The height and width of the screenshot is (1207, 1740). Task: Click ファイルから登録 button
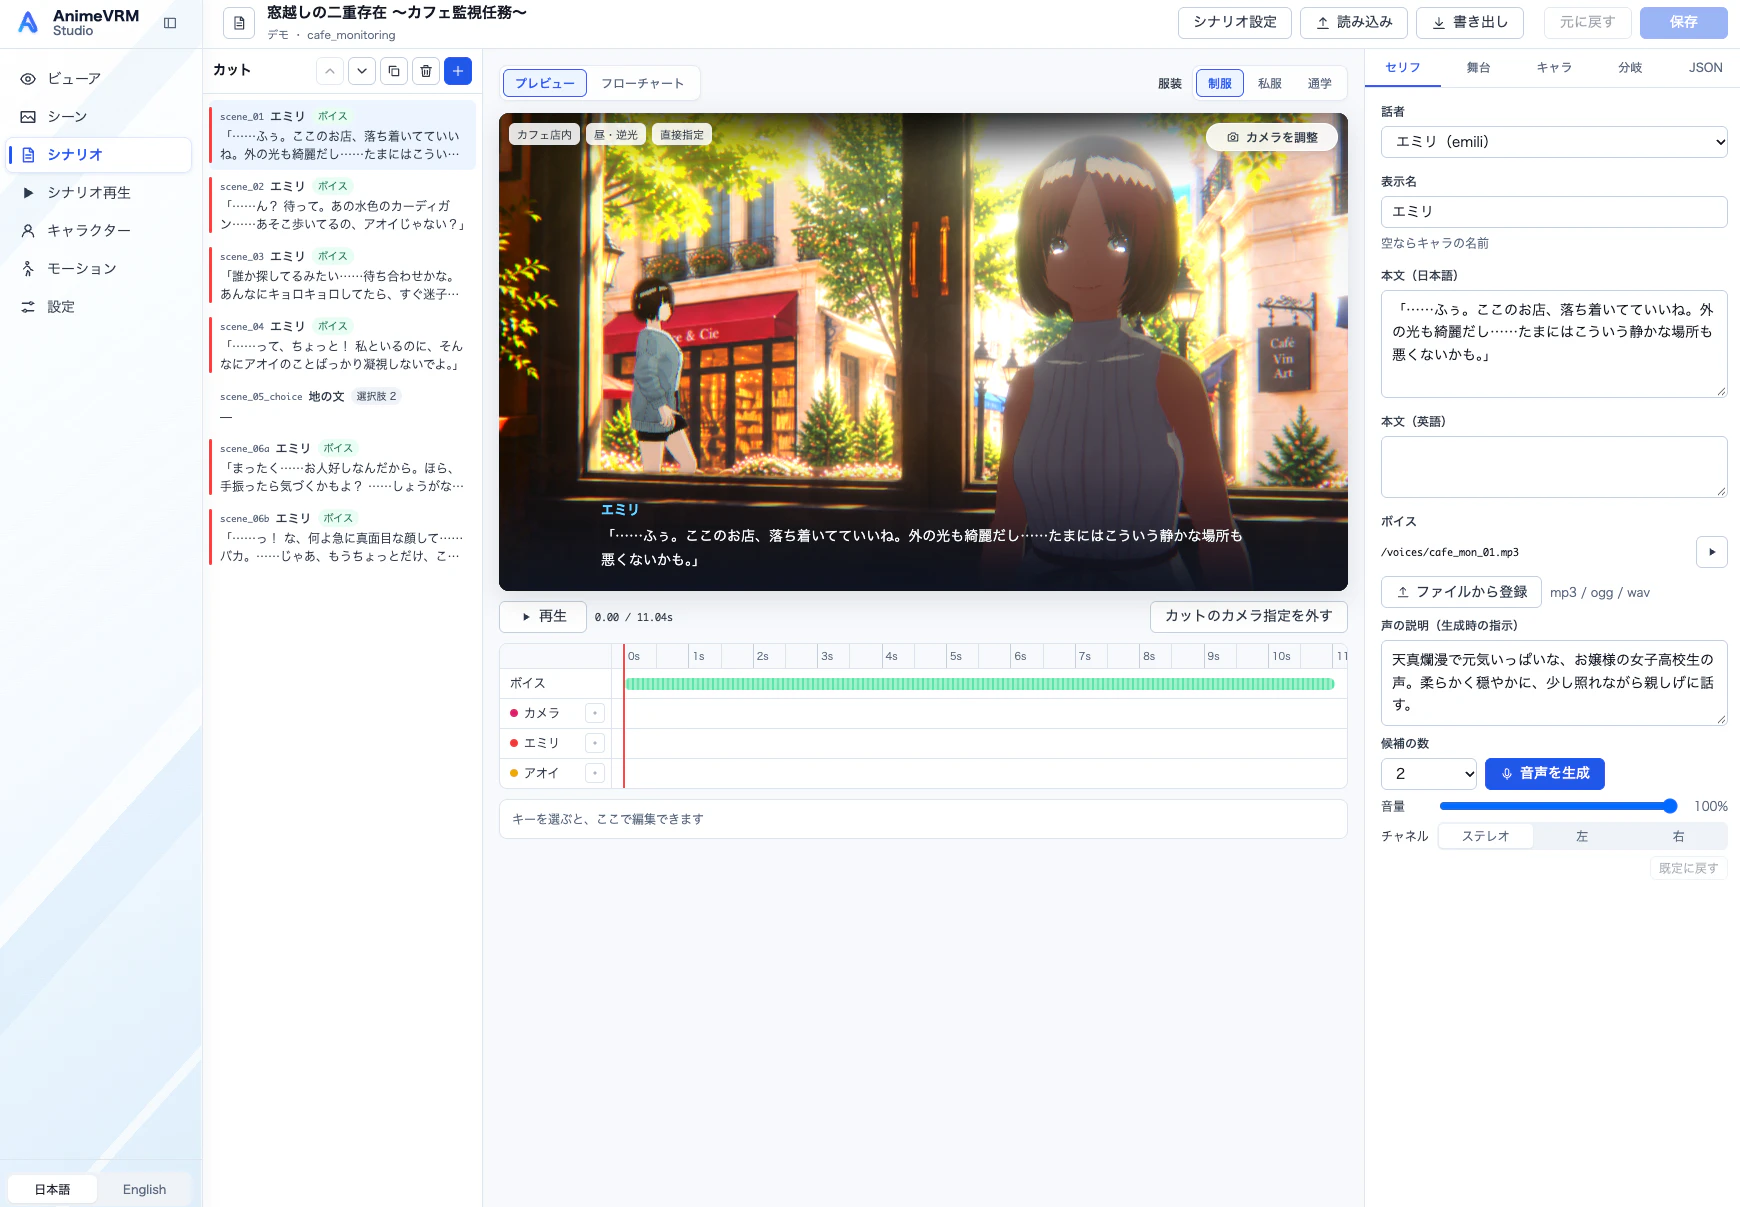(1461, 592)
